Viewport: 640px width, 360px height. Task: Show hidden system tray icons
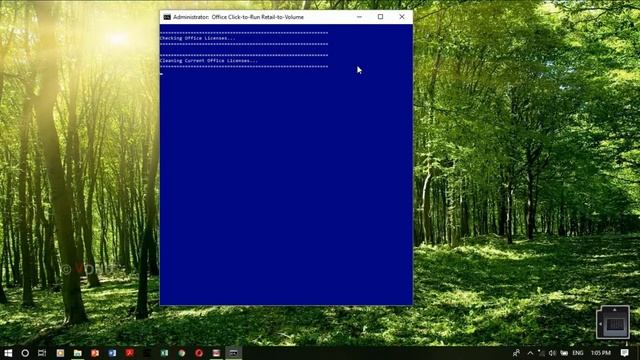click(x=530, y=353)
